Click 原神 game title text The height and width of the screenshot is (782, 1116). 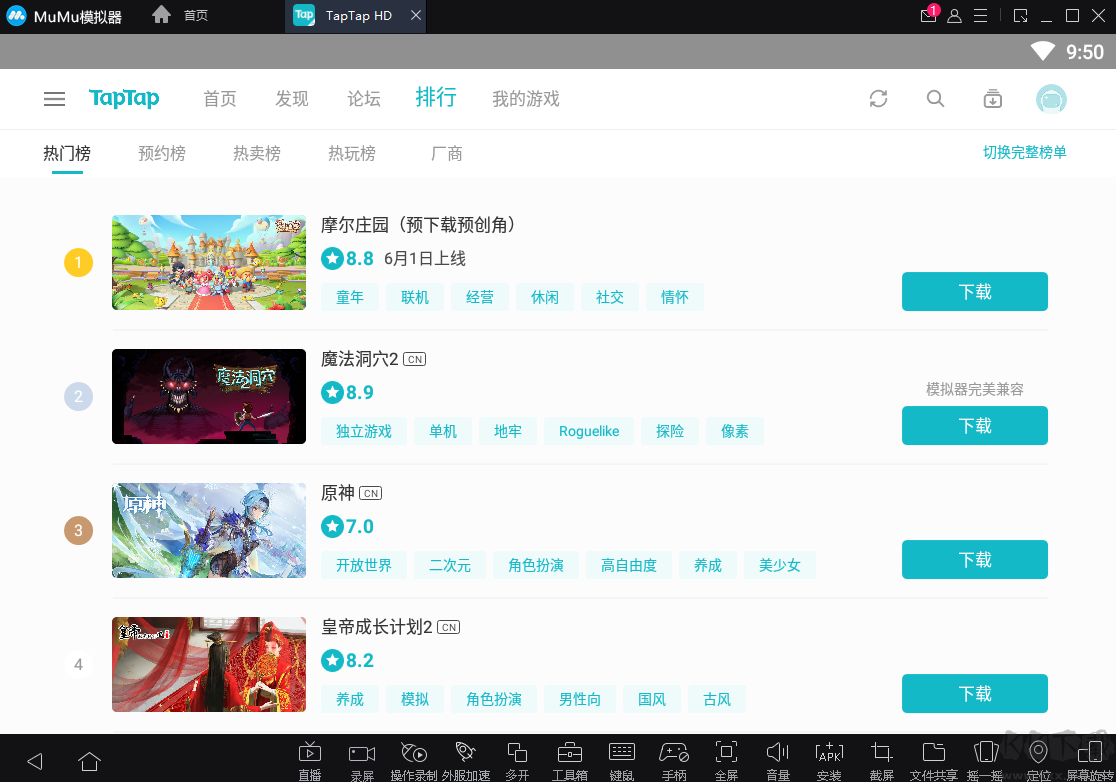337,493
